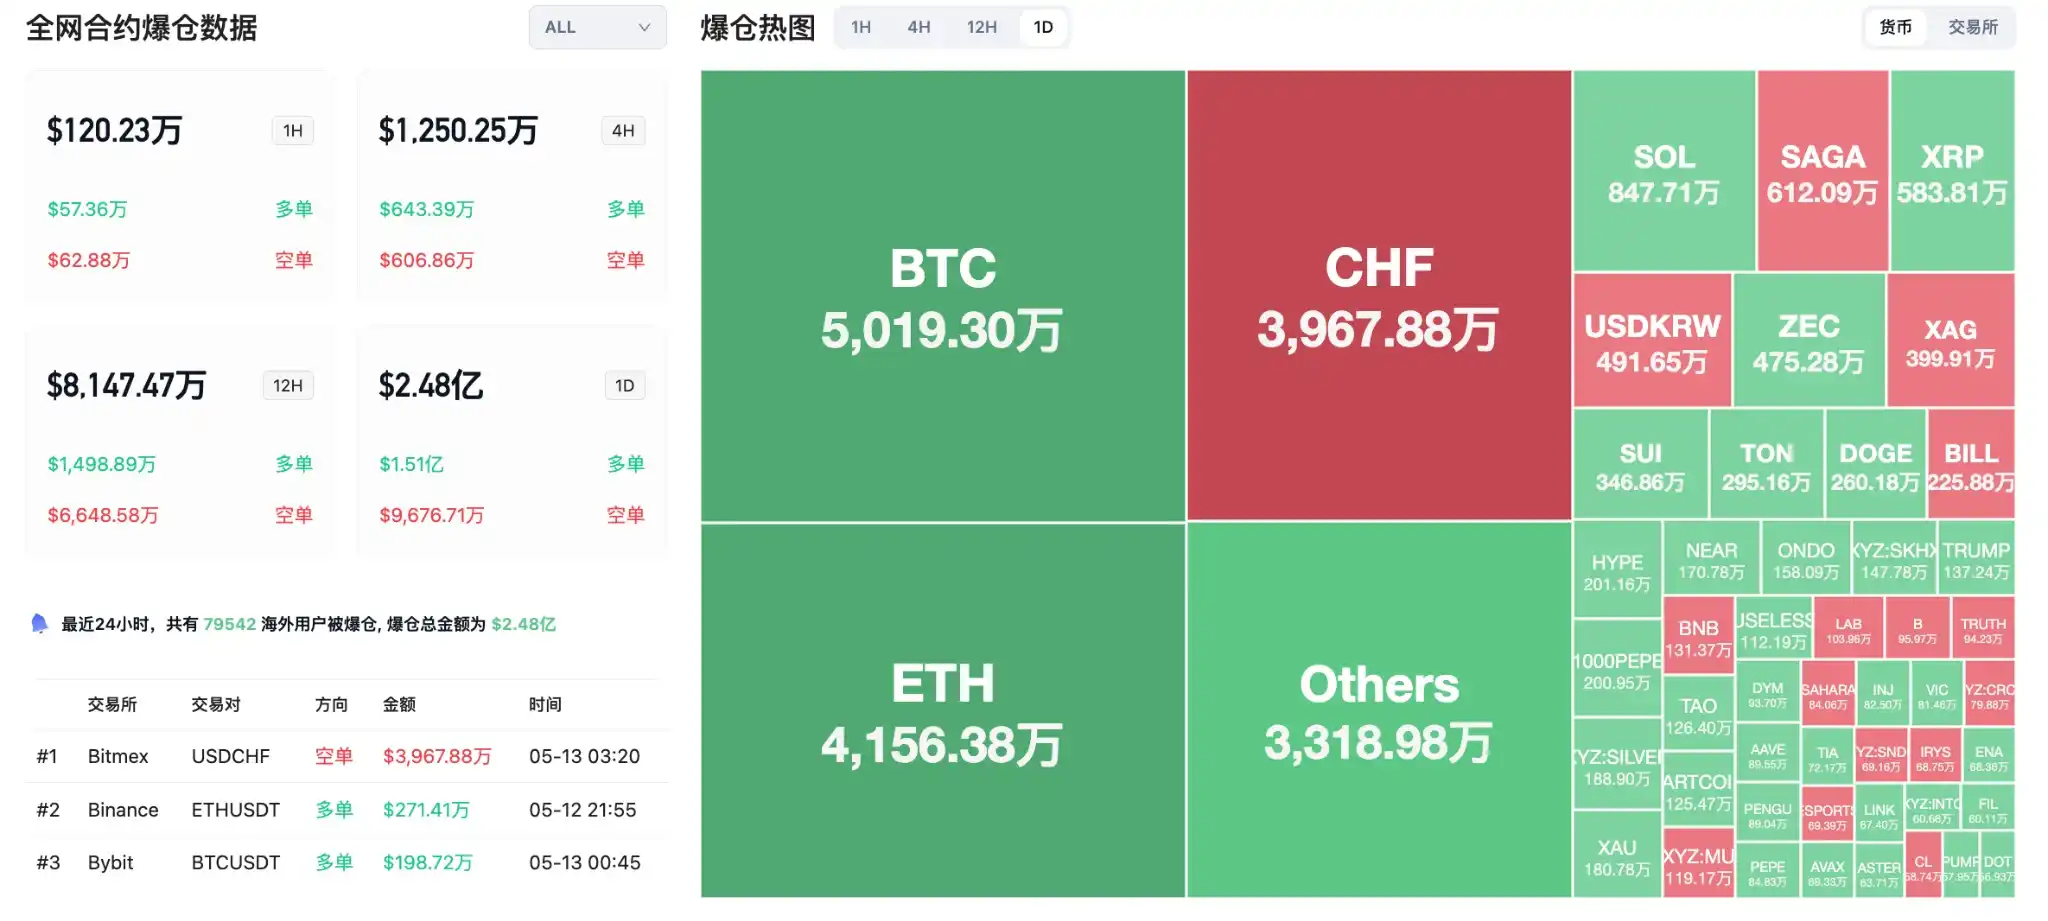Select the ETH liquidation tile

coord(943,710)
